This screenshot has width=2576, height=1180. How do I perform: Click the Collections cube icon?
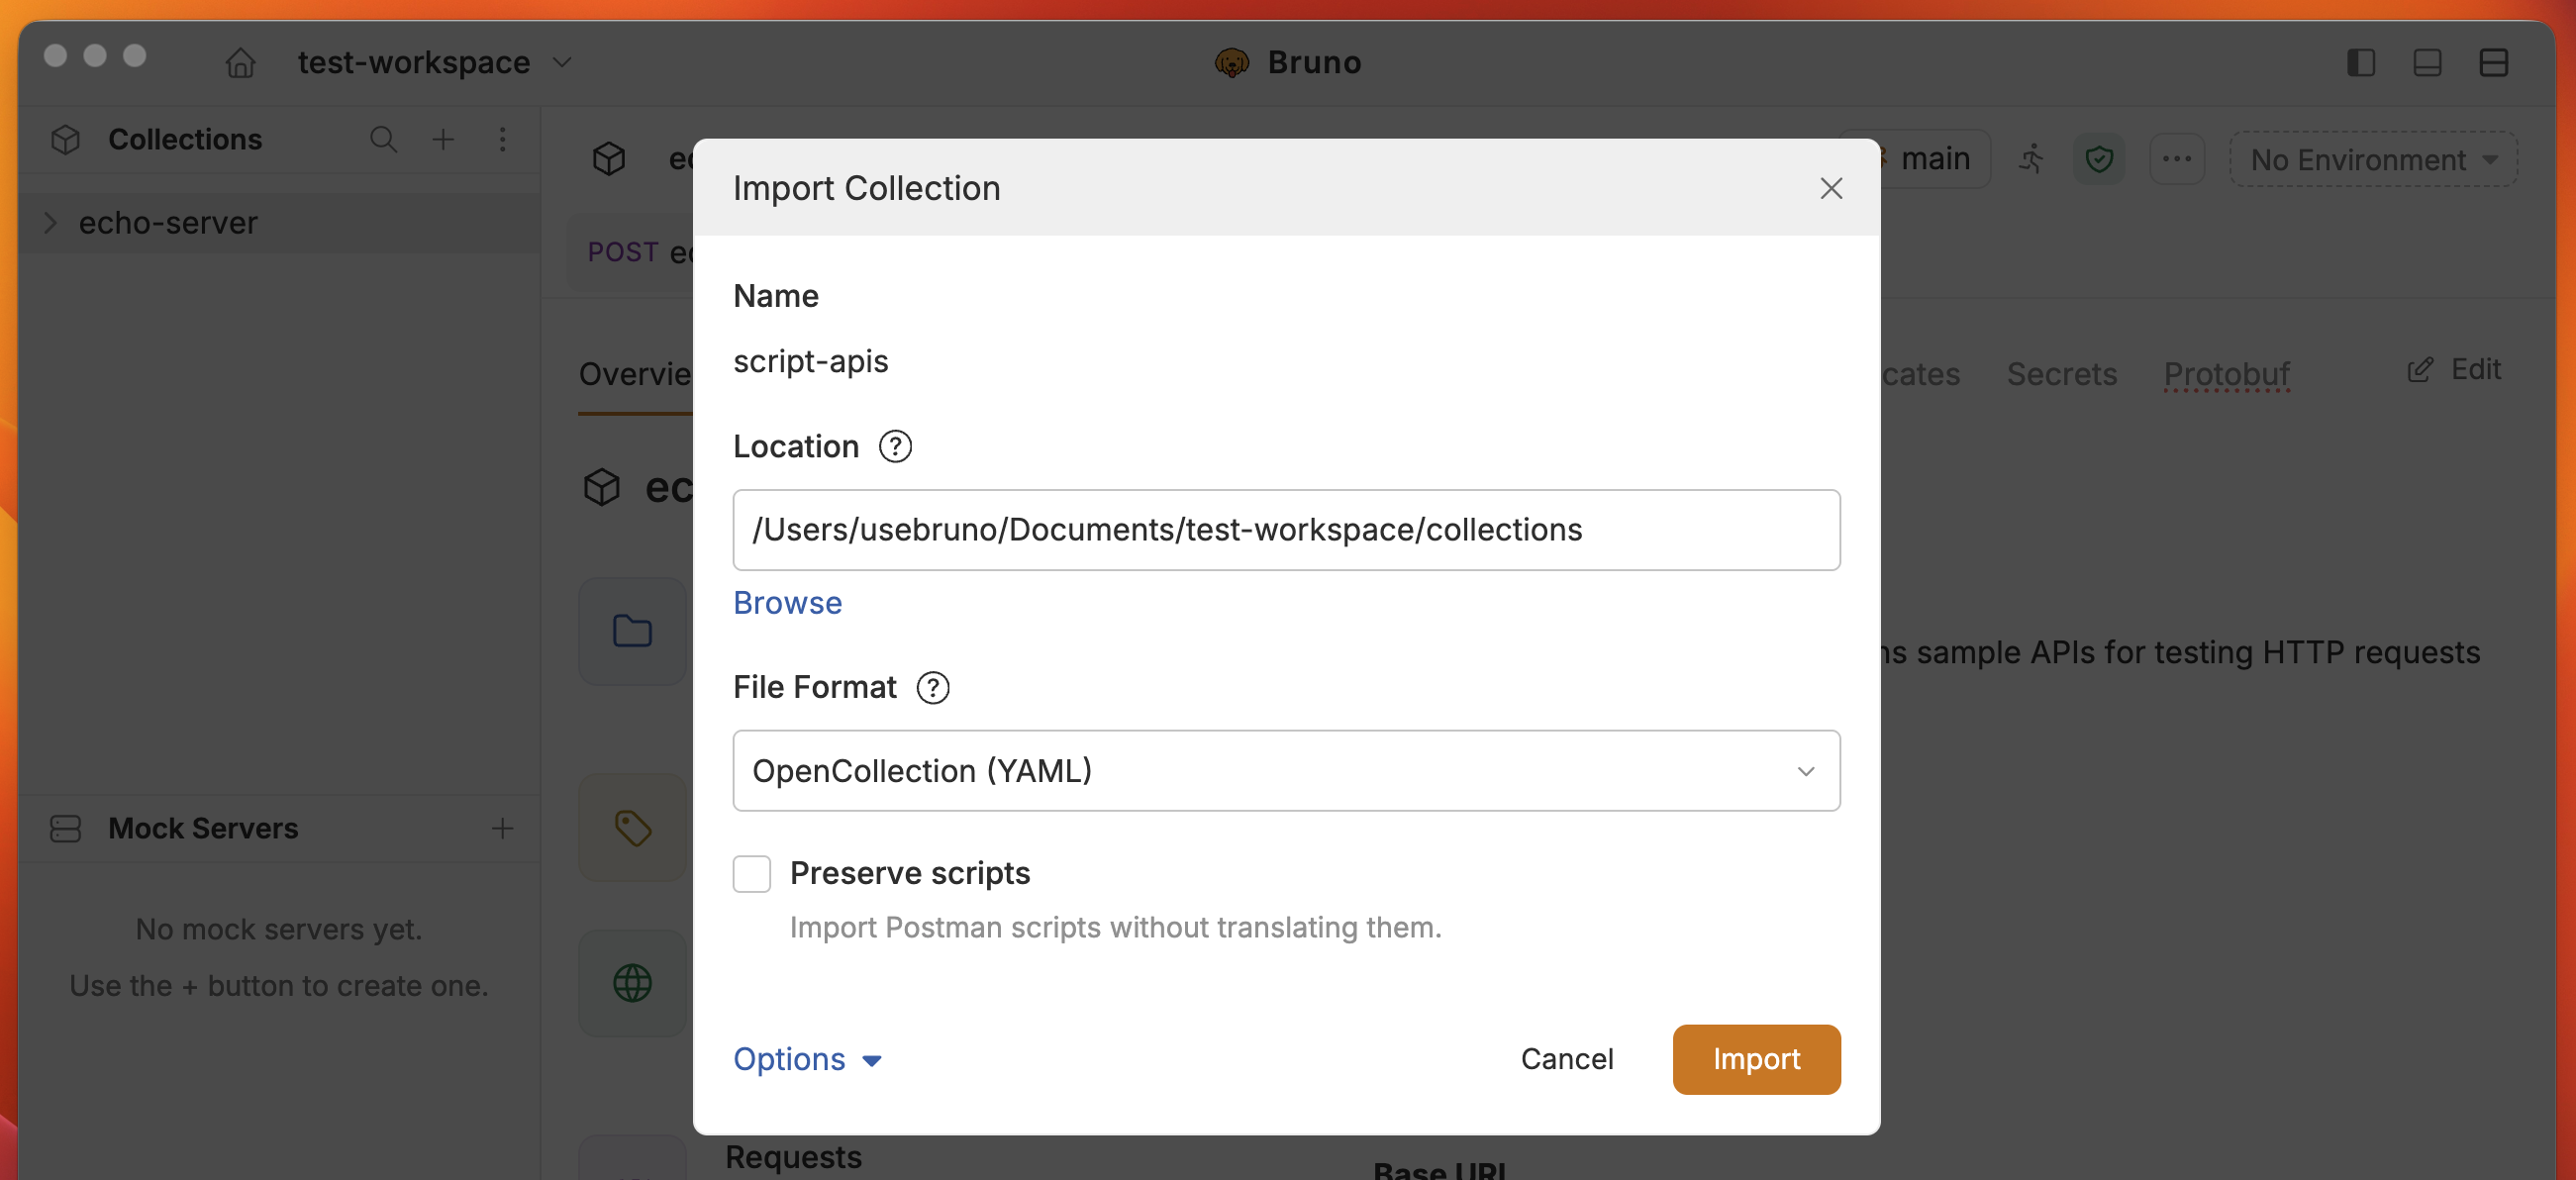coord(66,139)
